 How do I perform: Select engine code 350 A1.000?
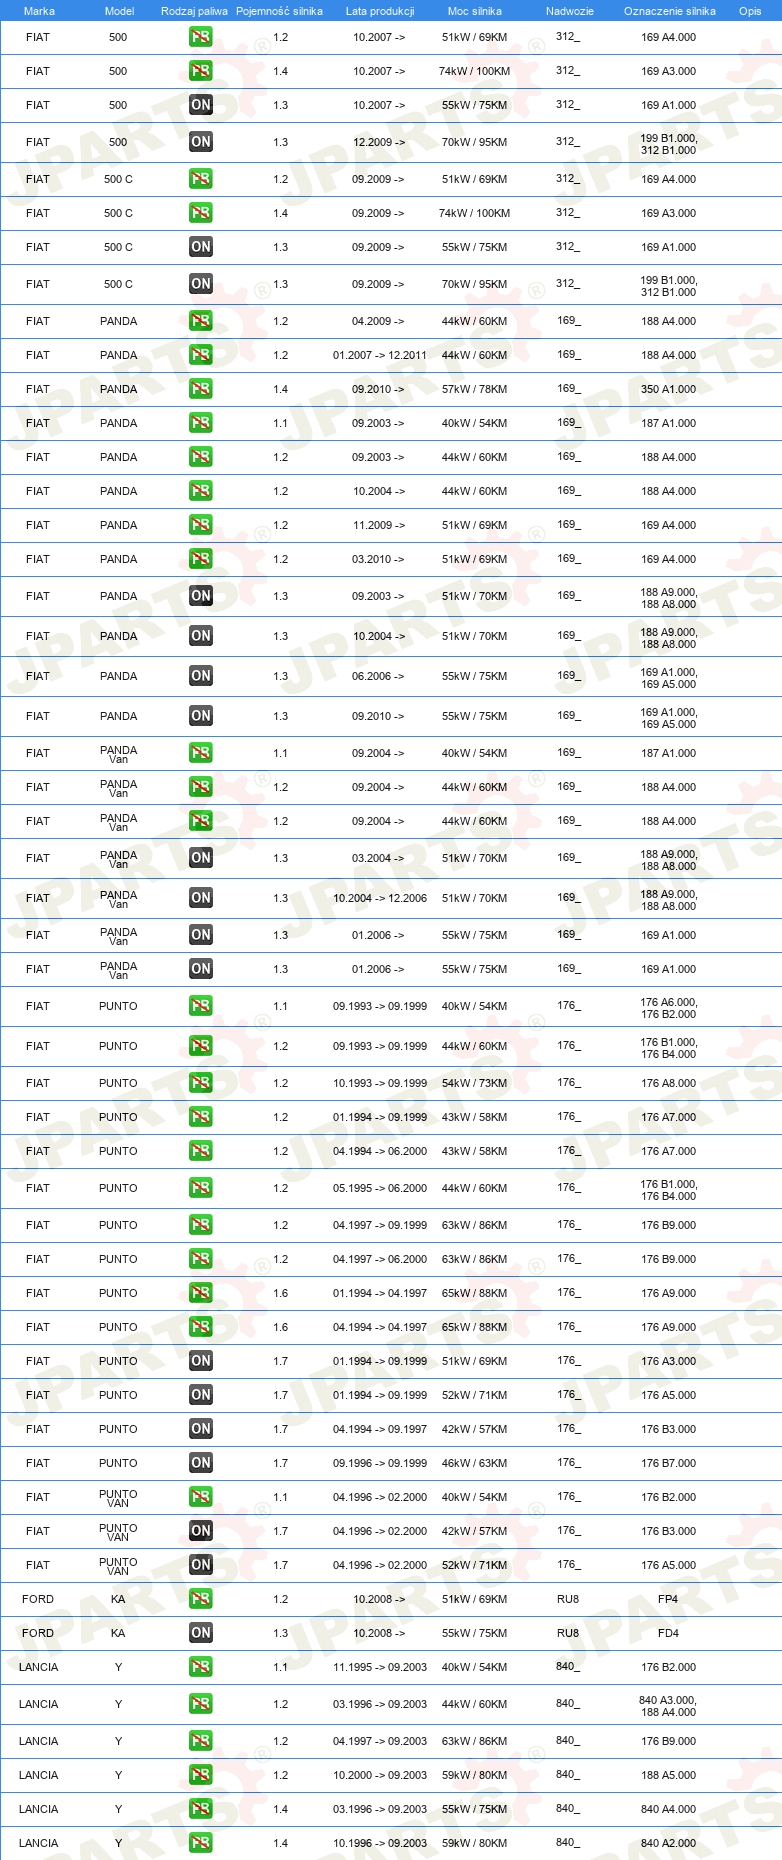669,389
